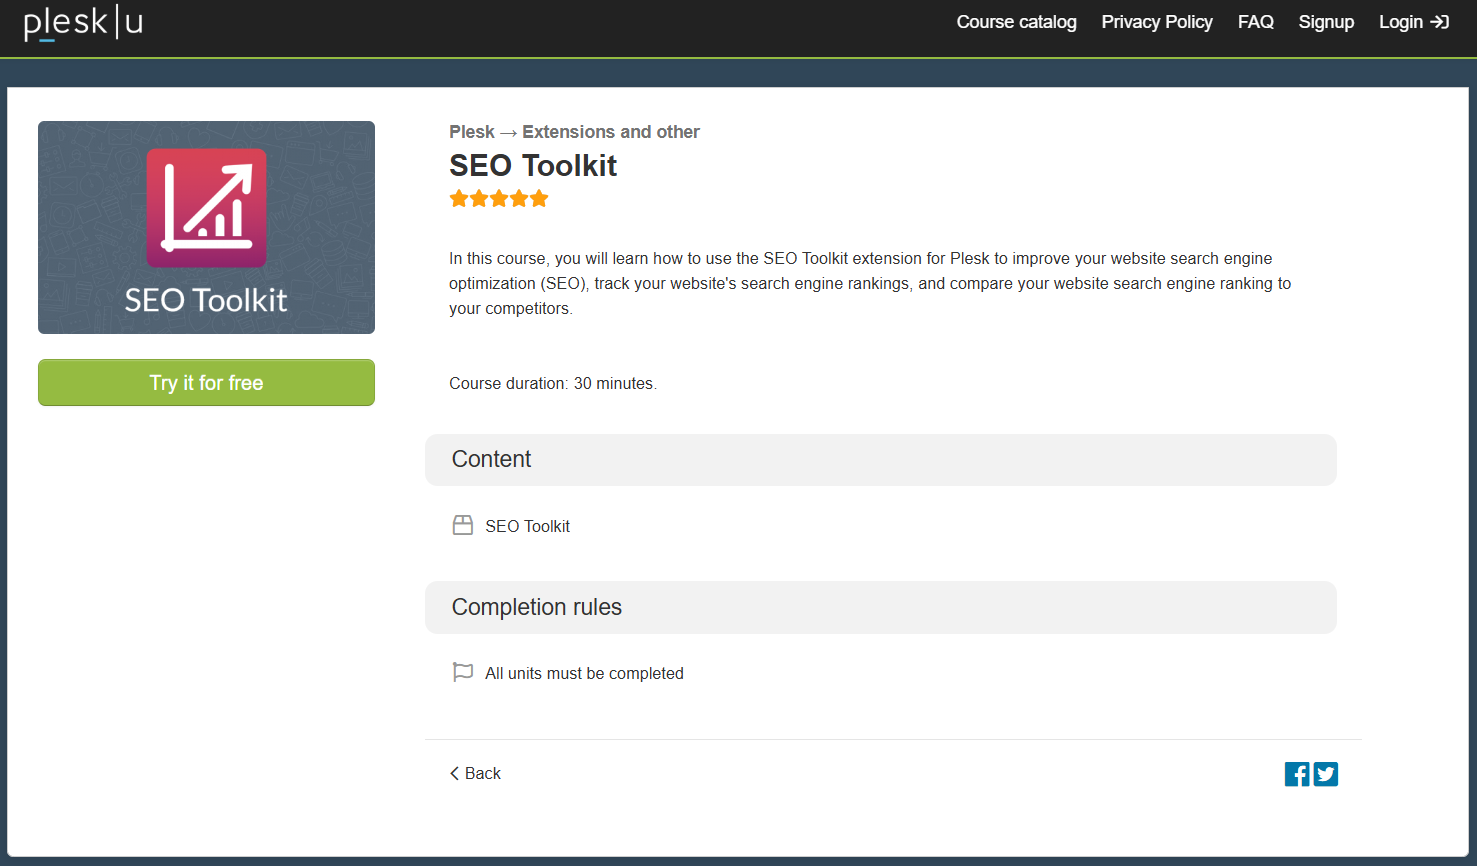Image resolution: width=1477 pixels, height=866 pixels.
Task: Click the Try it for free button
Action: [x=206, y=383]
